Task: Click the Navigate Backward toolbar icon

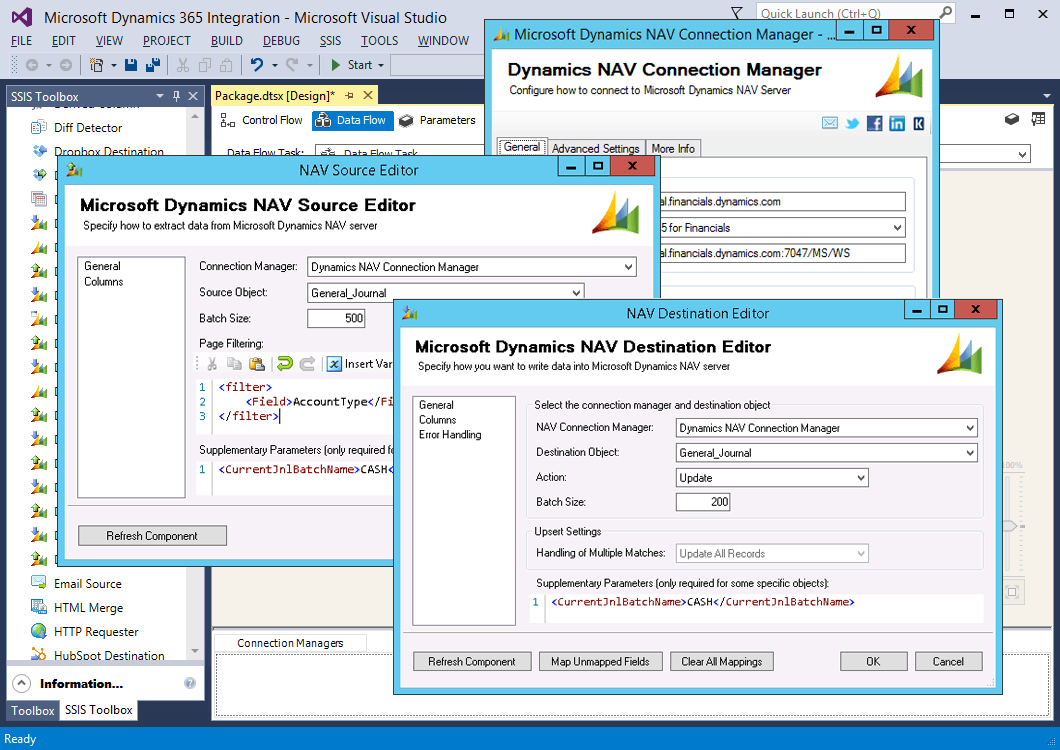Action: click(32, 65)
